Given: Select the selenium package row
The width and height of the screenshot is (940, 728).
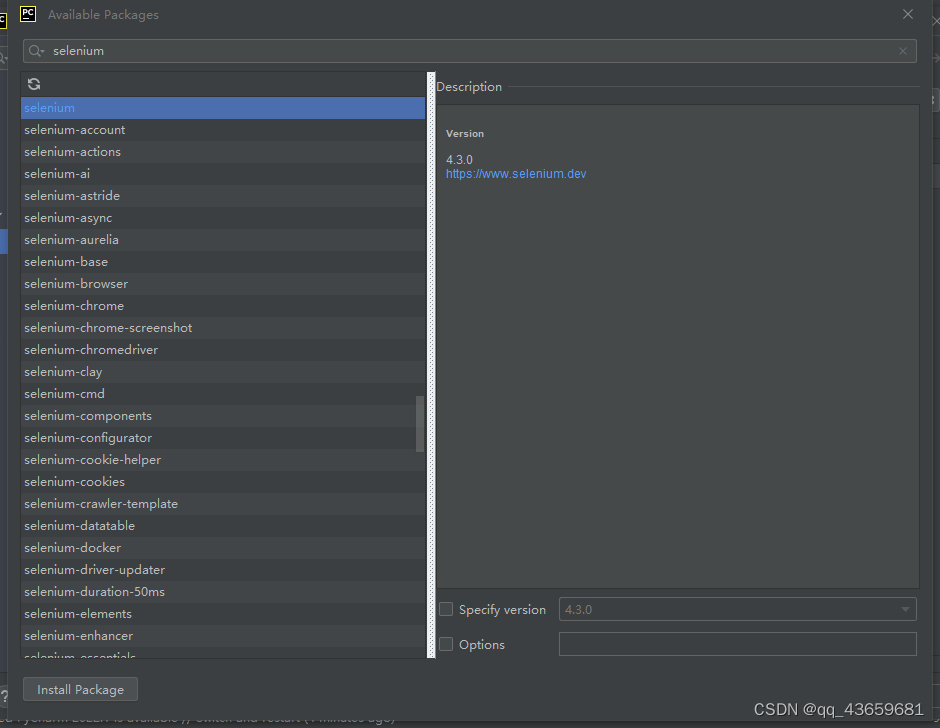Looking at the screenshot, I should click(x=223, y=108).
